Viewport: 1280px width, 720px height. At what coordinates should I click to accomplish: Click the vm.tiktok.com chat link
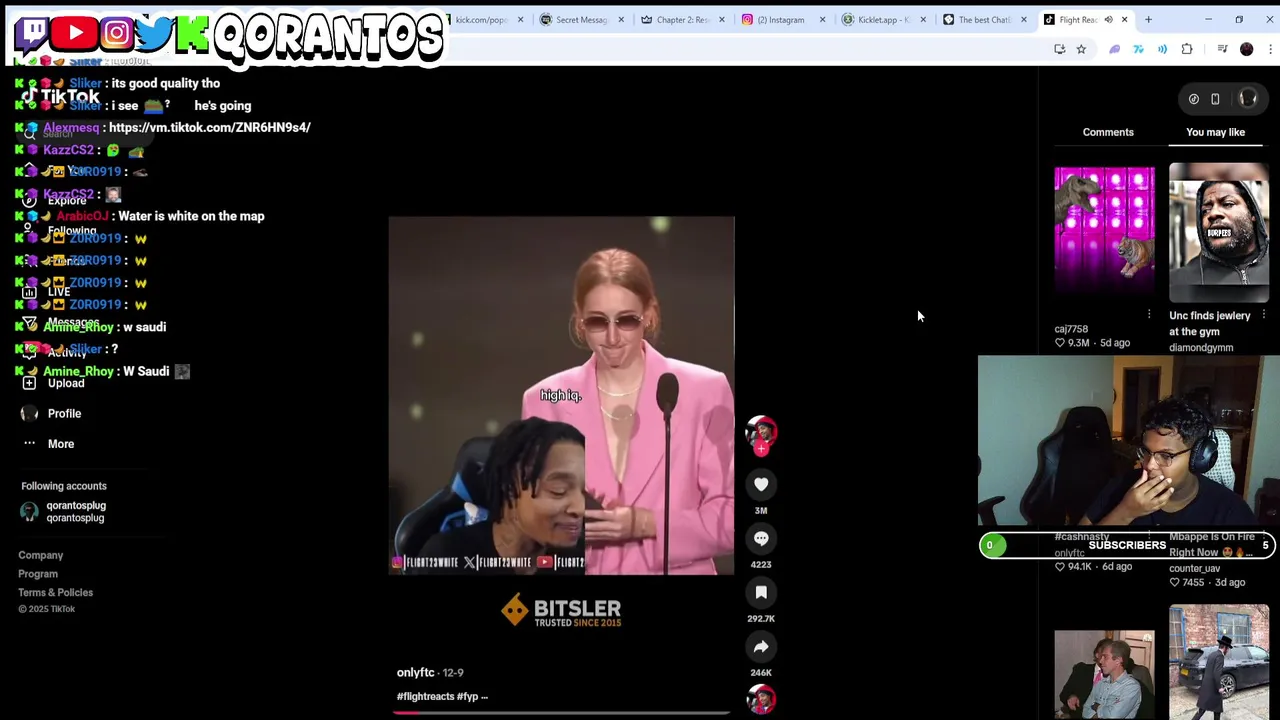point(209,128)
